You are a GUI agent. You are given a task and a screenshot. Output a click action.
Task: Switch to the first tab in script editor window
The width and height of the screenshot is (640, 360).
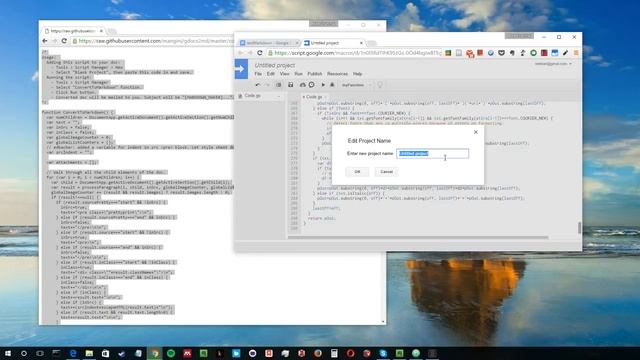click(x=269, y=43)
